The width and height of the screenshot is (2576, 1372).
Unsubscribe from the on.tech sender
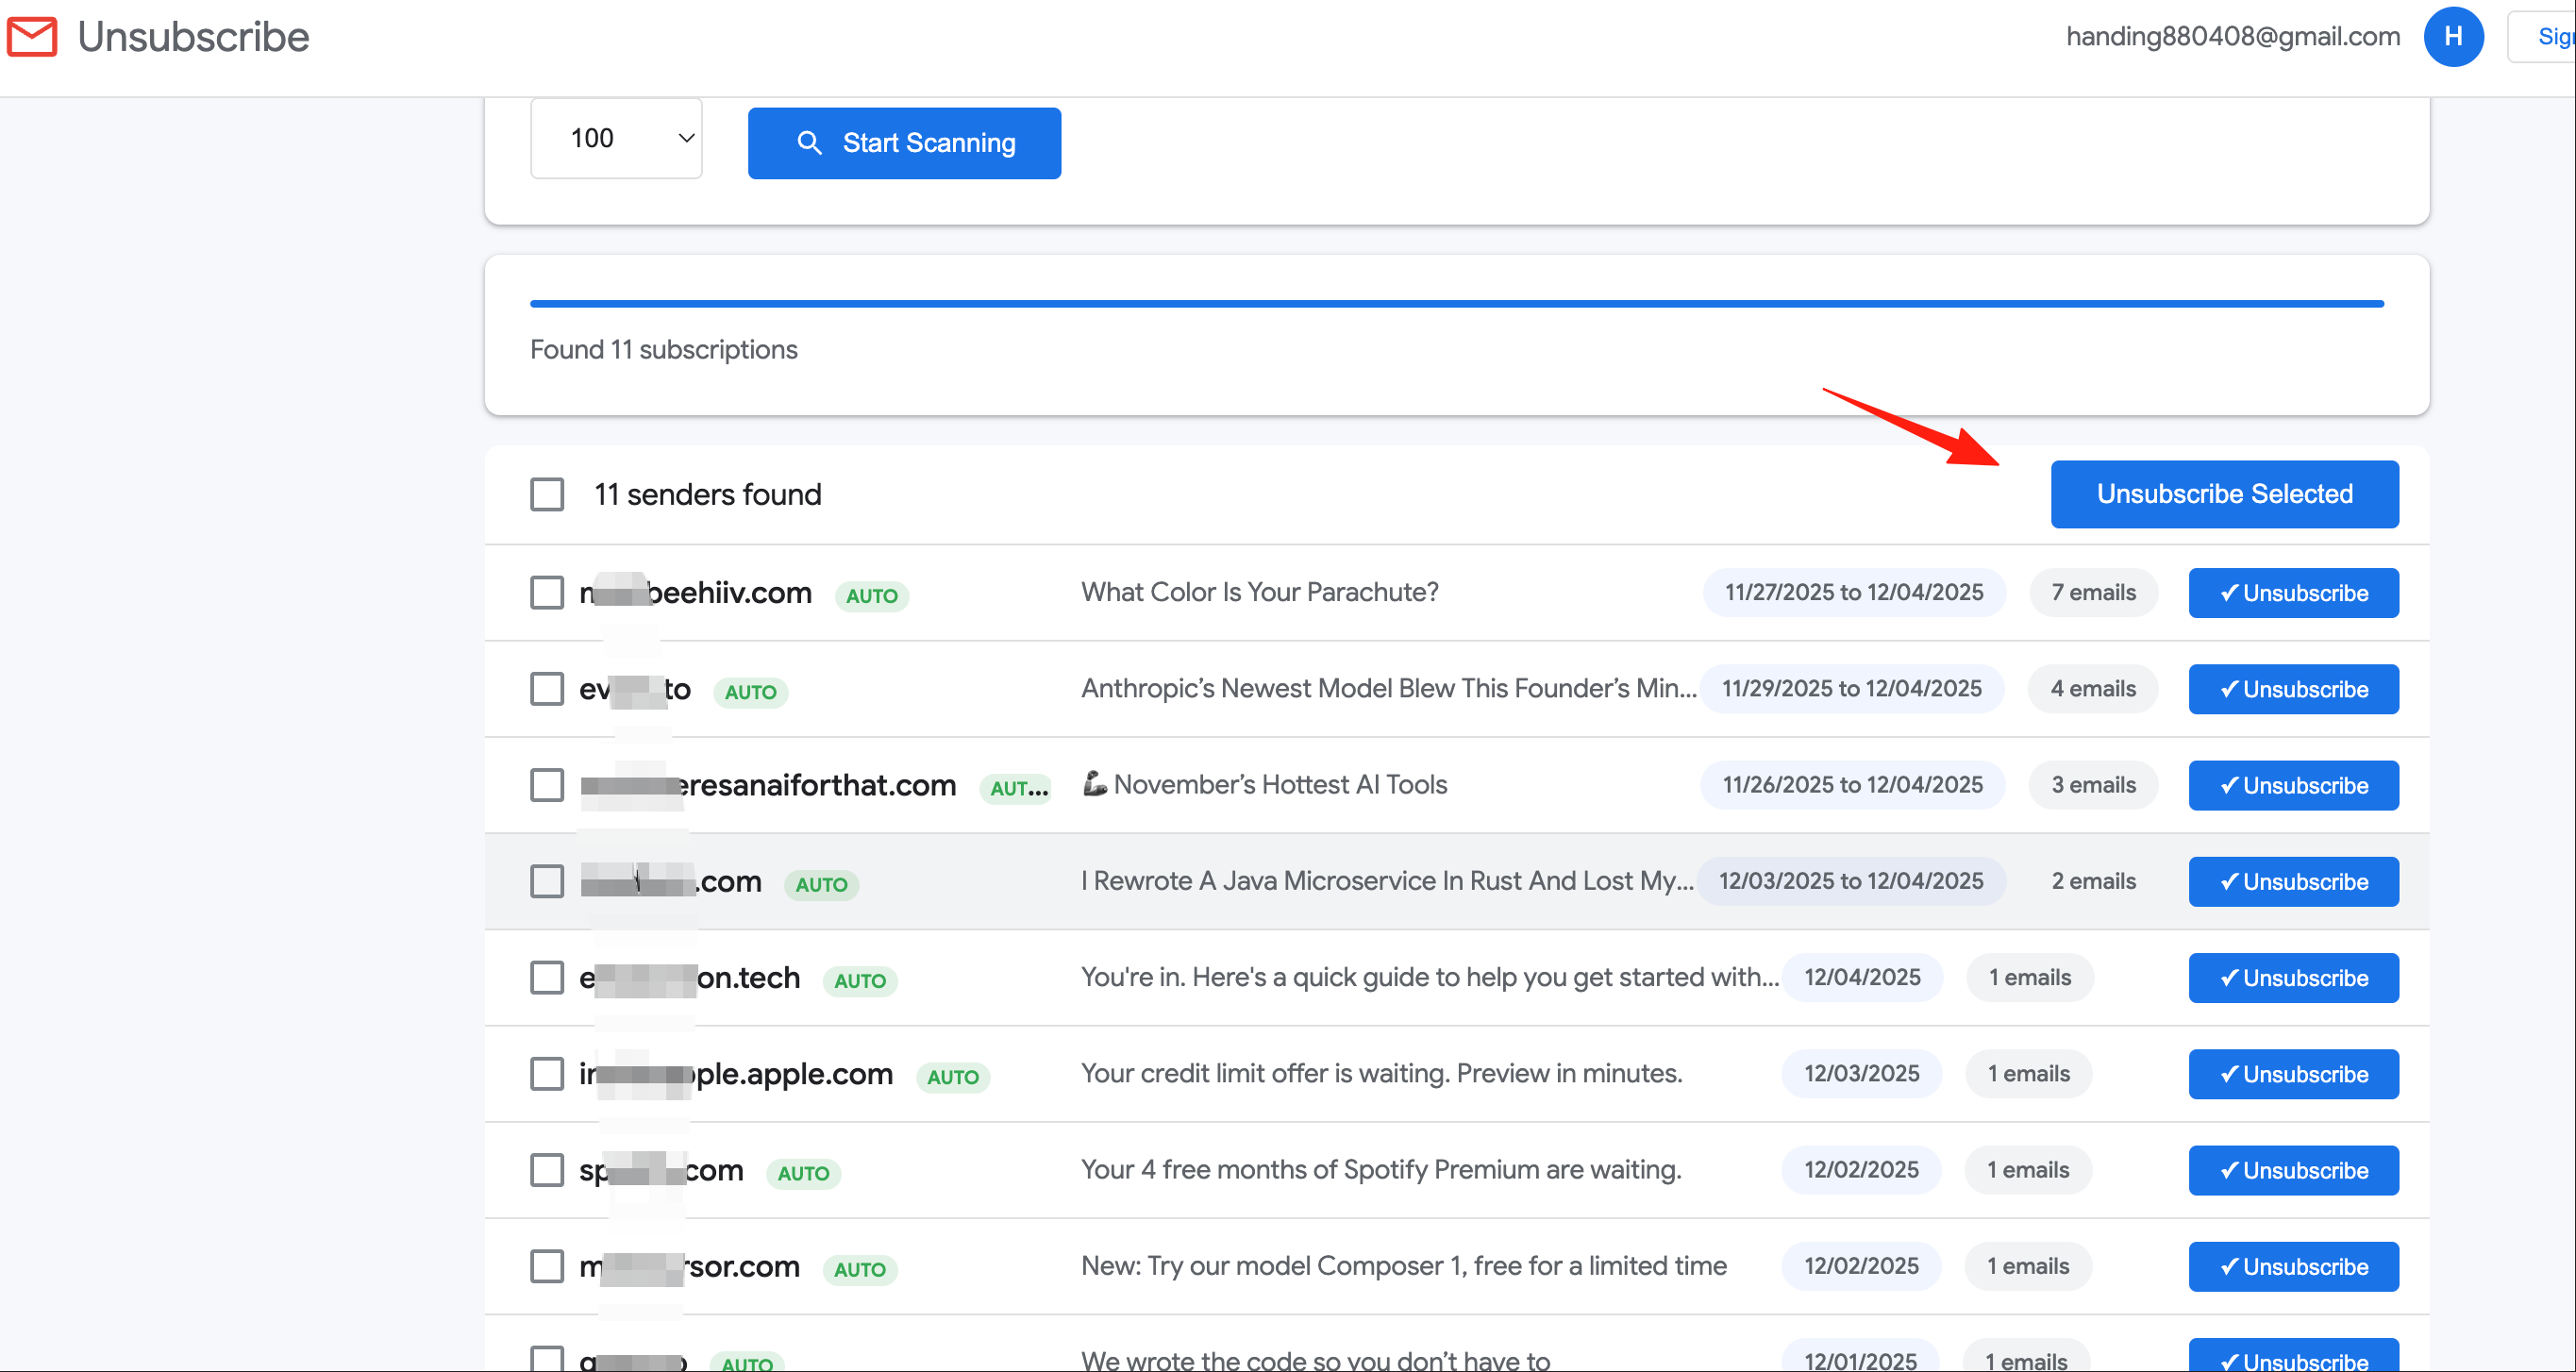coord(2293,978)
